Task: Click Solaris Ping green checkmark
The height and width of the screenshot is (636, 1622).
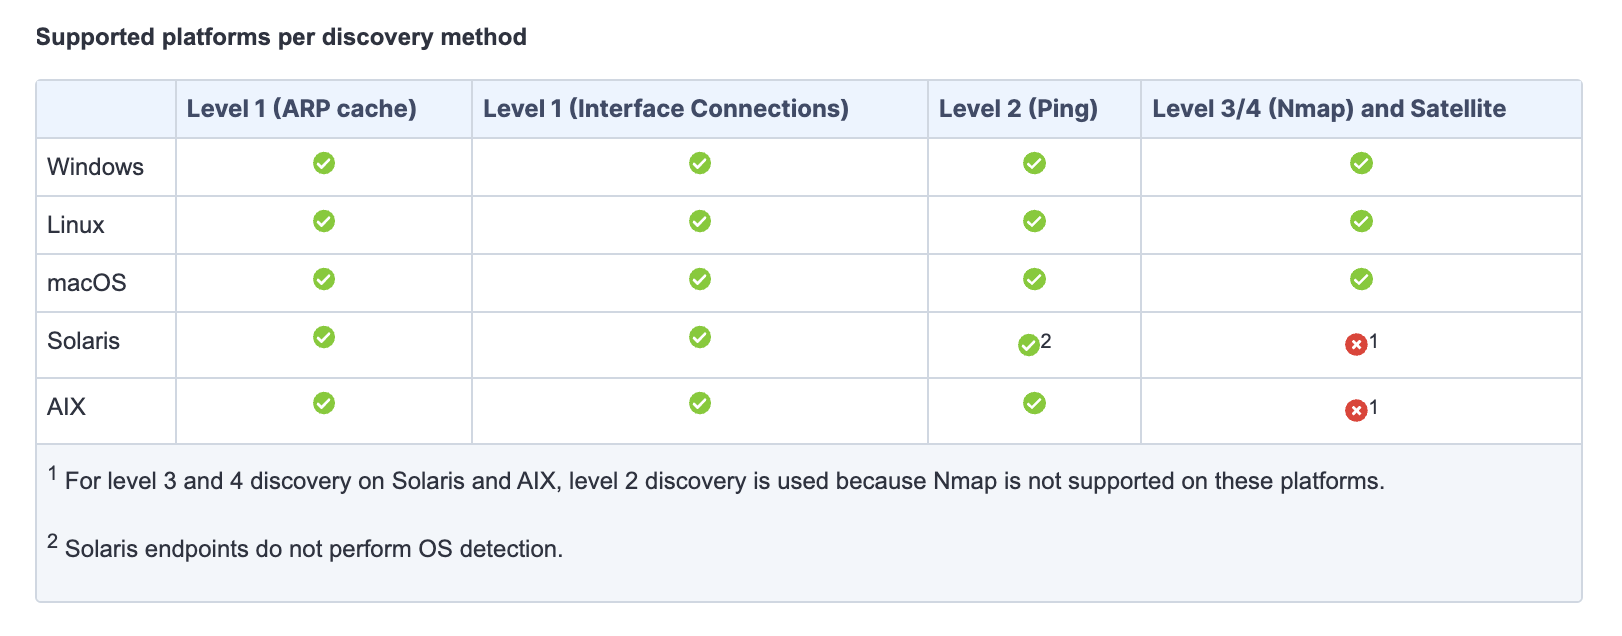Action: click(x=1028, y=345)
